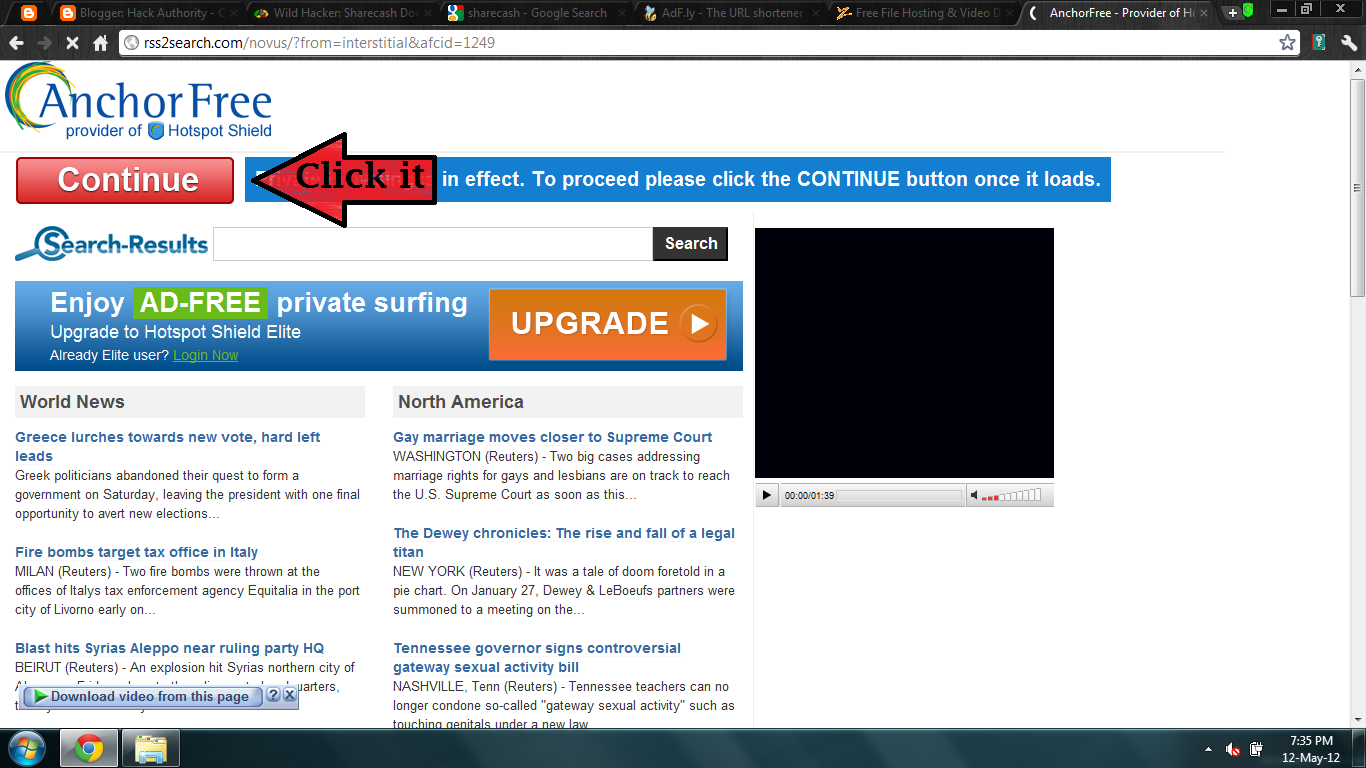Click the Already Elite user? text
The width and height of the screenshot is (1366, 768).
110,355
